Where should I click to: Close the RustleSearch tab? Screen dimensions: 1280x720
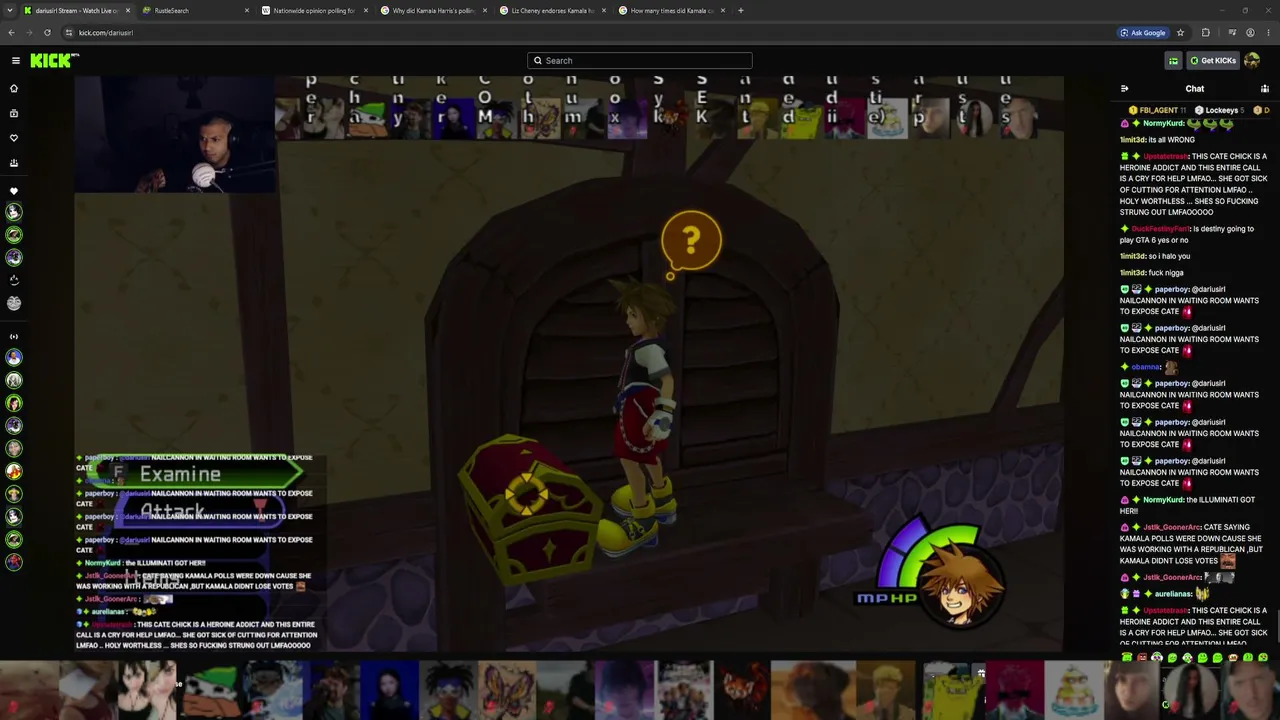(x=246, y=11)
